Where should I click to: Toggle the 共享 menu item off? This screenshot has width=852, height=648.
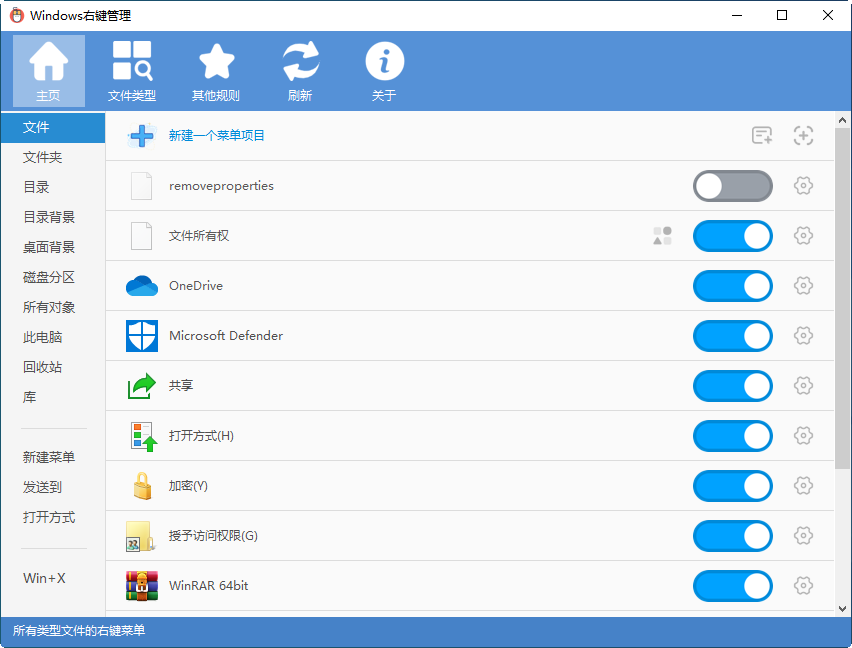click(x=732, y=386)
